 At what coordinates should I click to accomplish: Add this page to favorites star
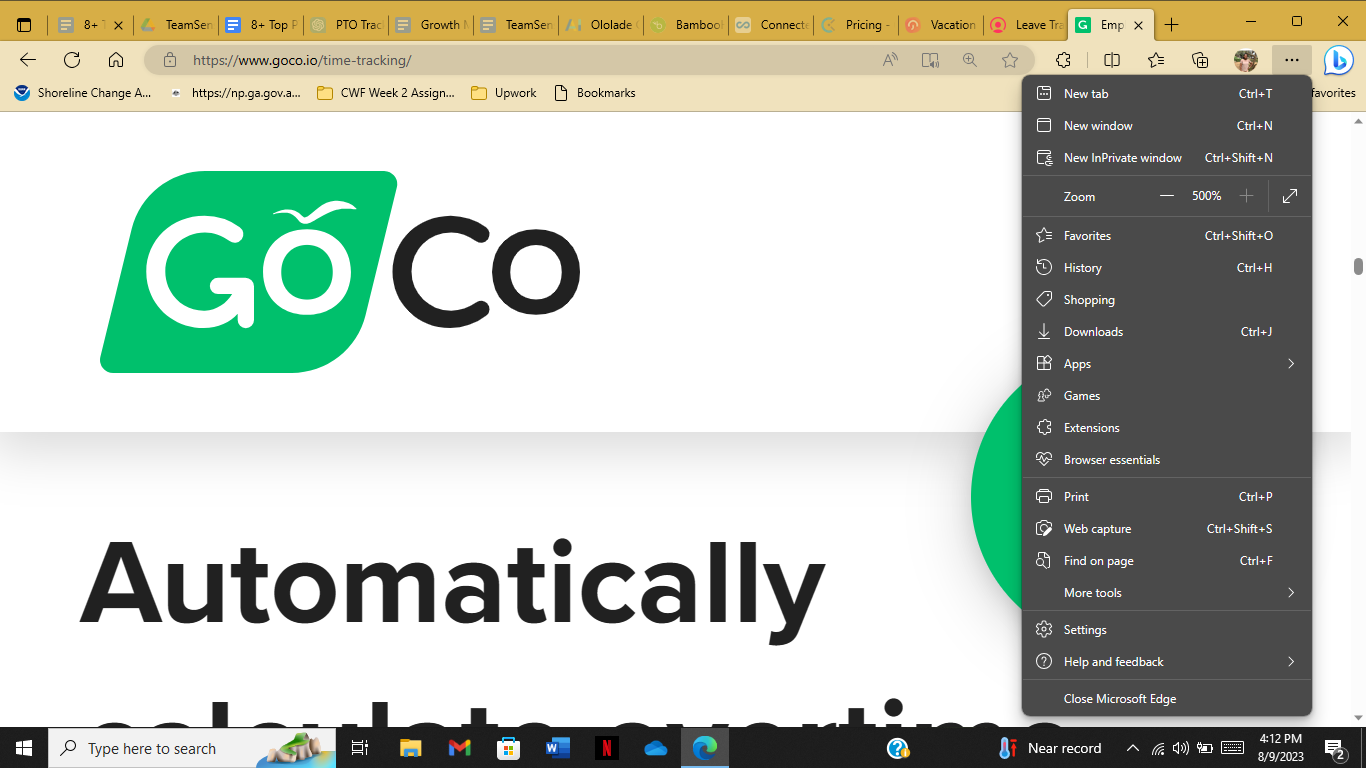1010,60
